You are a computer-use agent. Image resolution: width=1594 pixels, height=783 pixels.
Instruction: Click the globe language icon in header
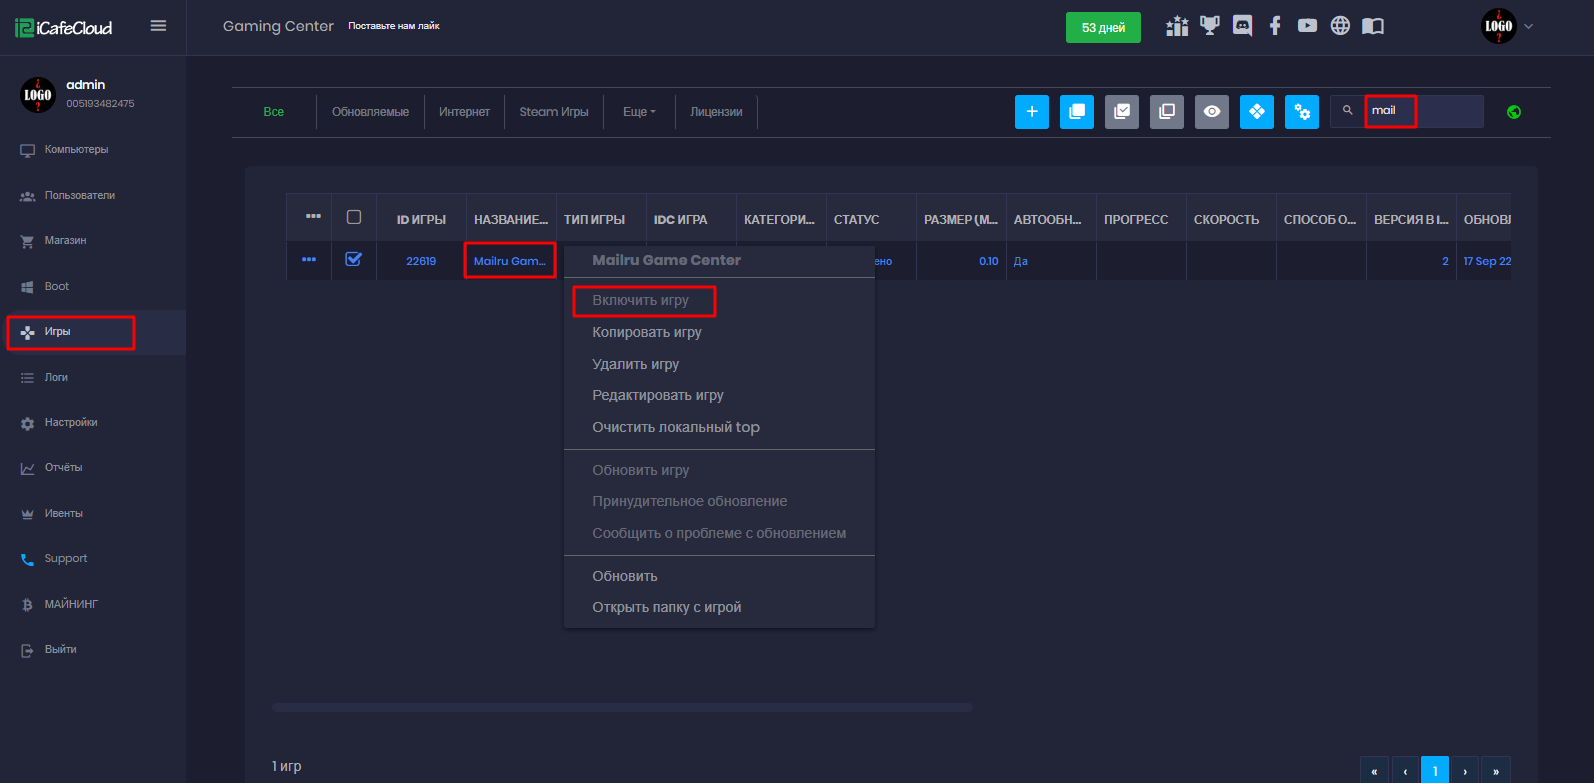pos(1340,26)
